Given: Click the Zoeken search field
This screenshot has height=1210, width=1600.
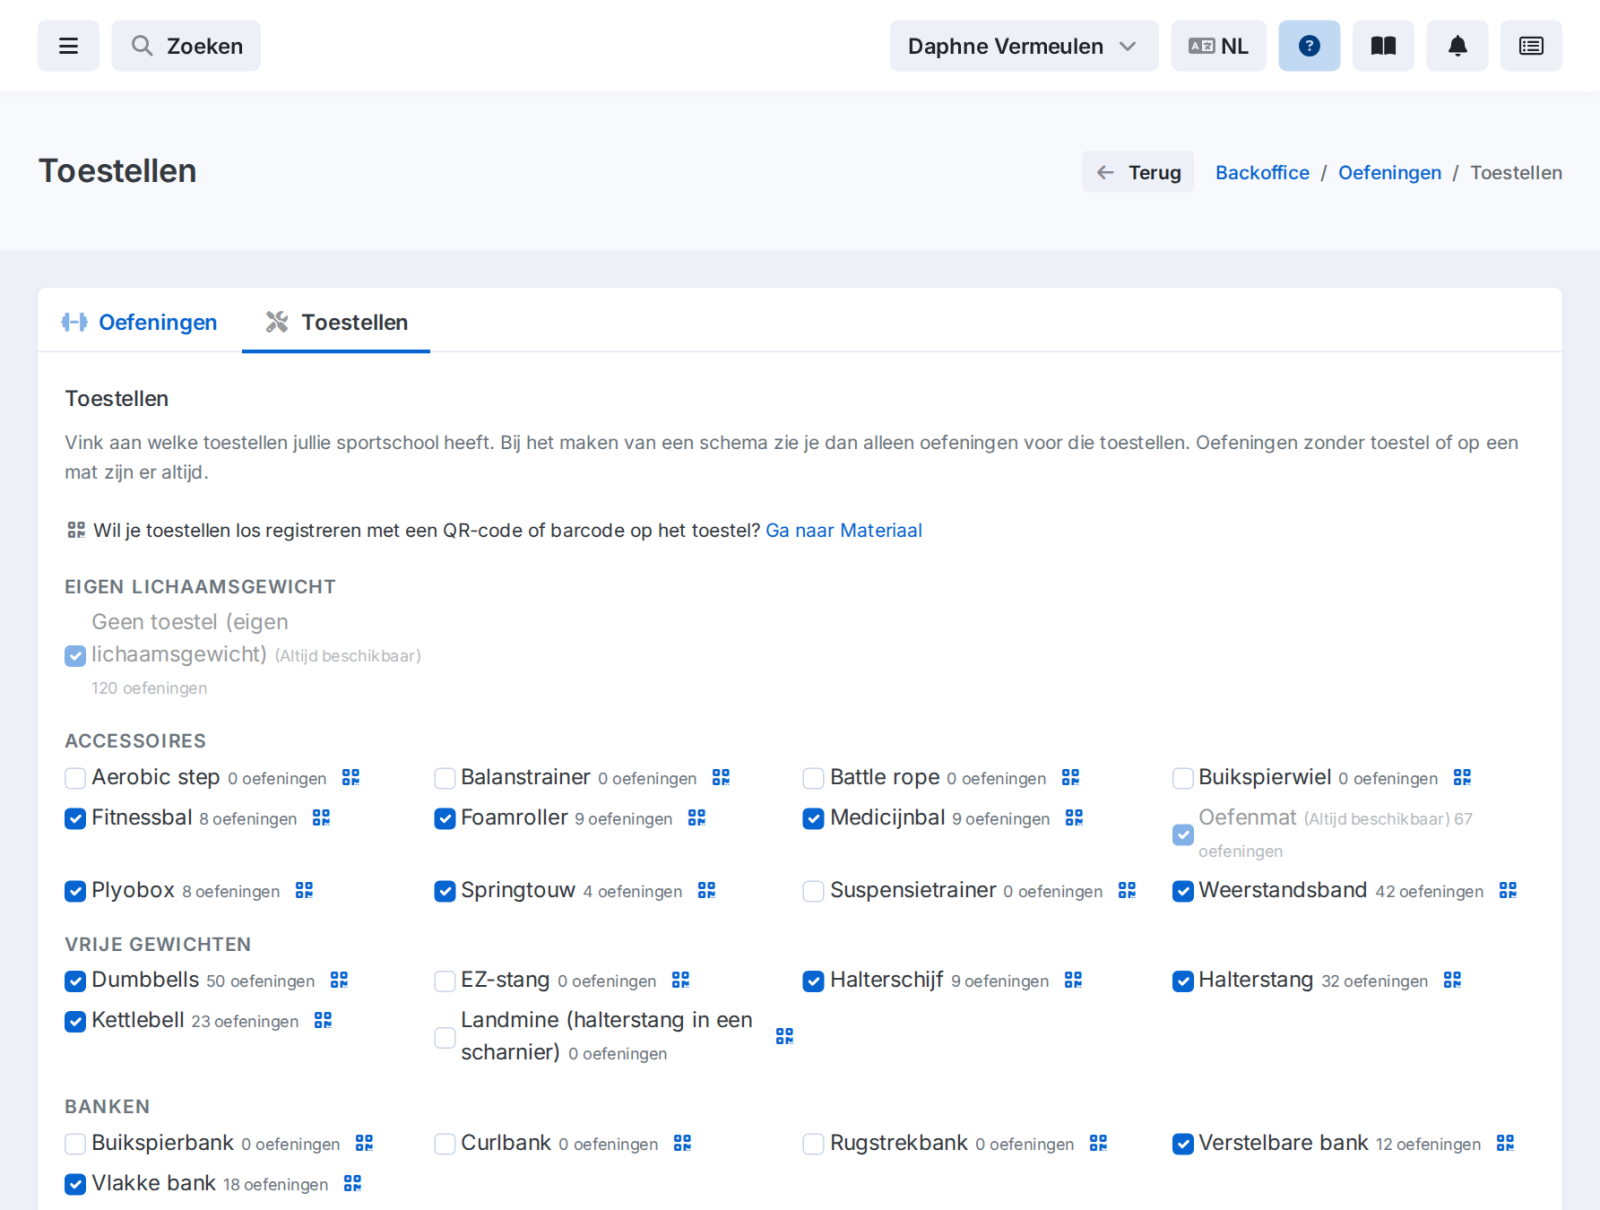Looking at the screenshot, I should tap(186, 46).
